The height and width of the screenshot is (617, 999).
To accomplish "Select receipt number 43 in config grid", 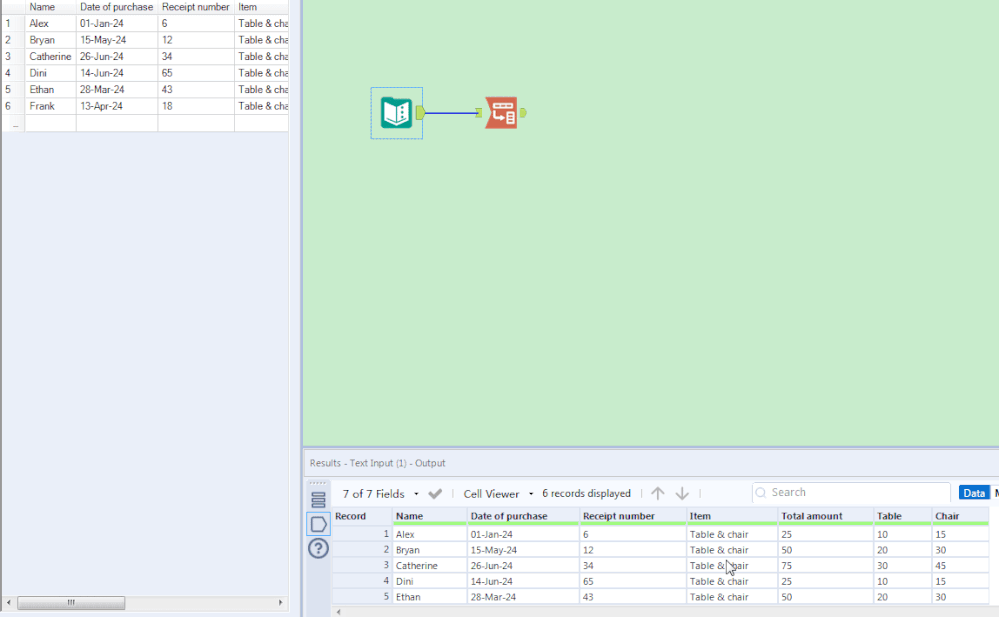I will 196,89.
